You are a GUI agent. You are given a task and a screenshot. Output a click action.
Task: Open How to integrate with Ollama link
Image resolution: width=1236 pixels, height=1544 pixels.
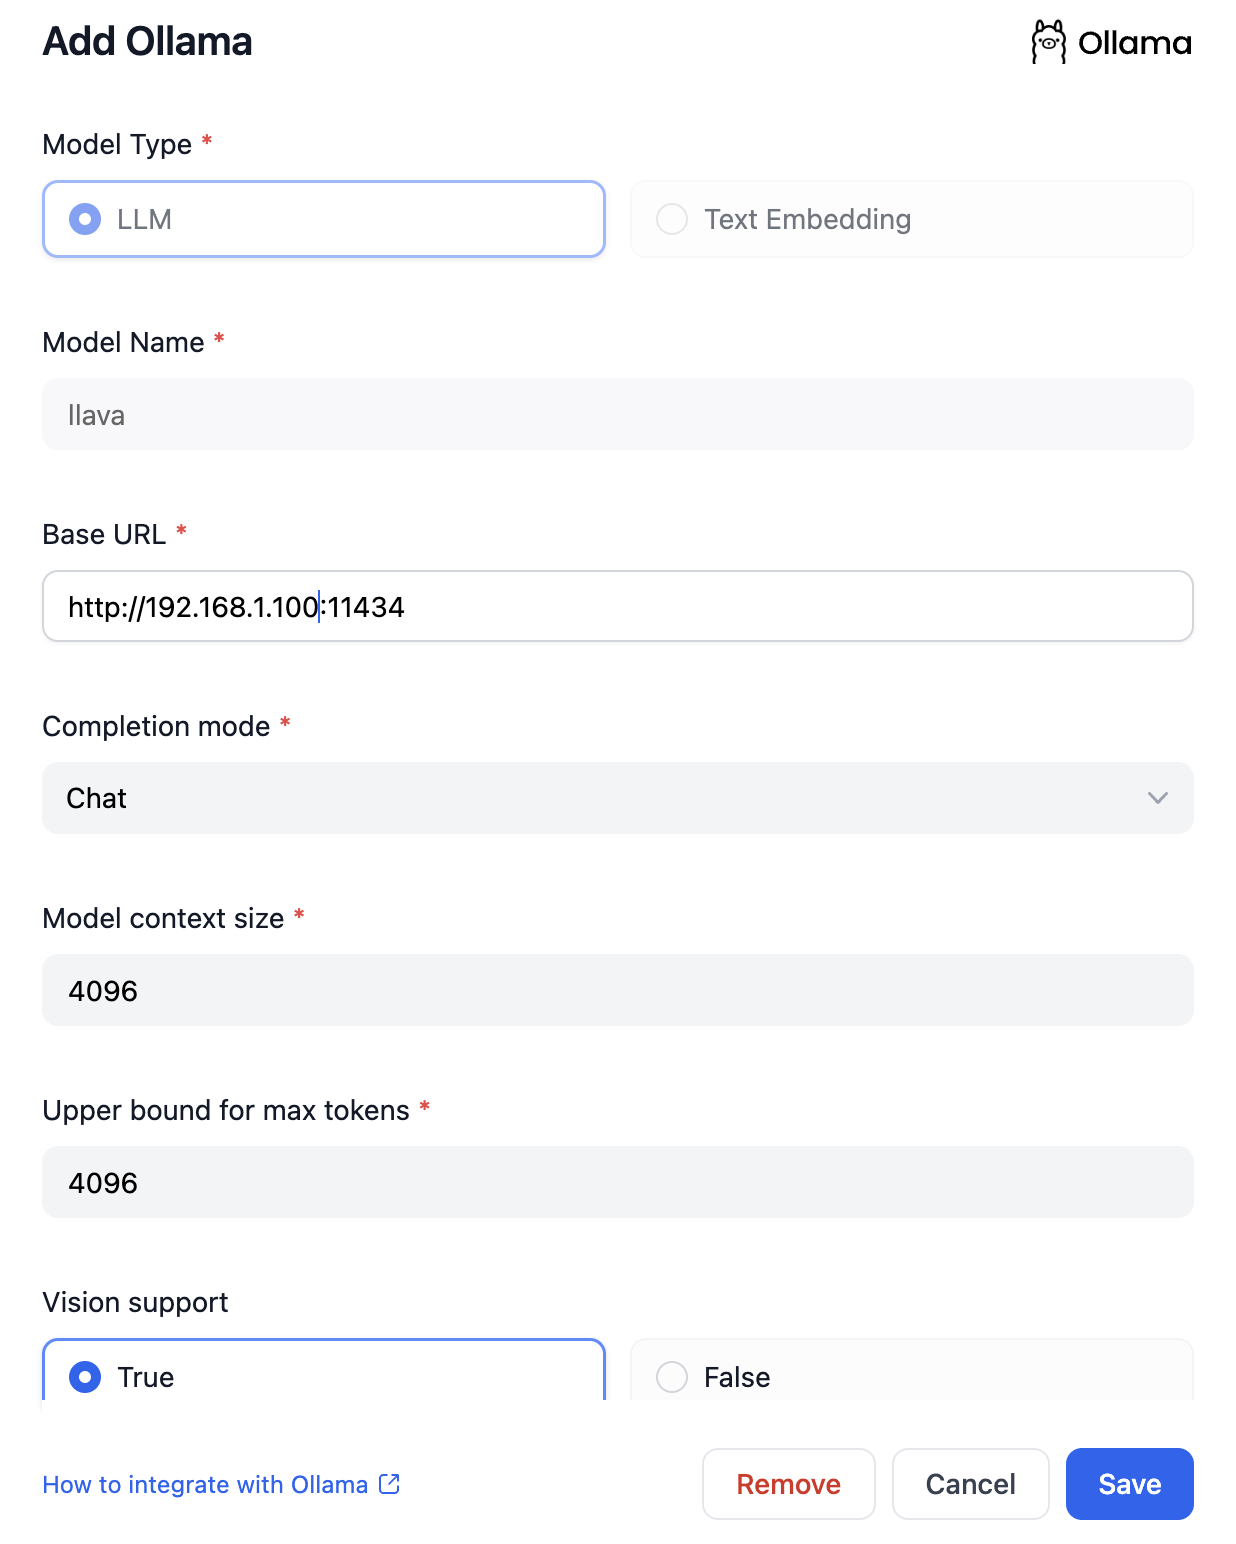point(205,1485)
